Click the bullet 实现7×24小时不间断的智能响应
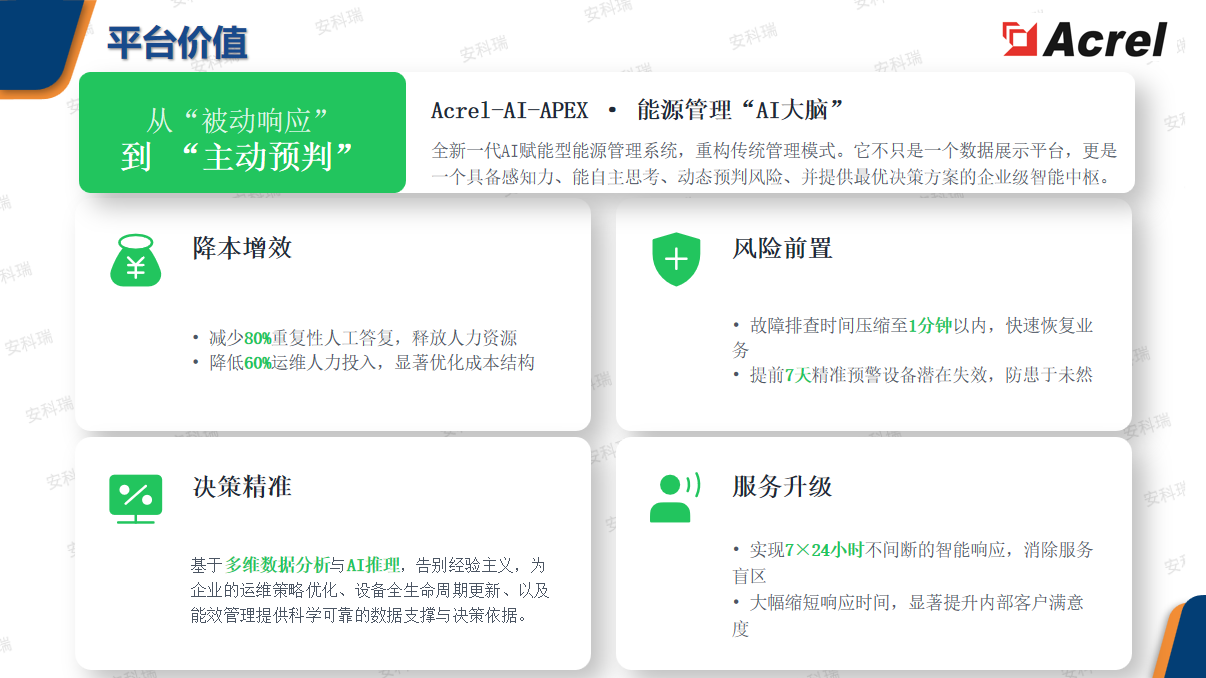Screen dimensions: 1206x678 pos(913,562)
